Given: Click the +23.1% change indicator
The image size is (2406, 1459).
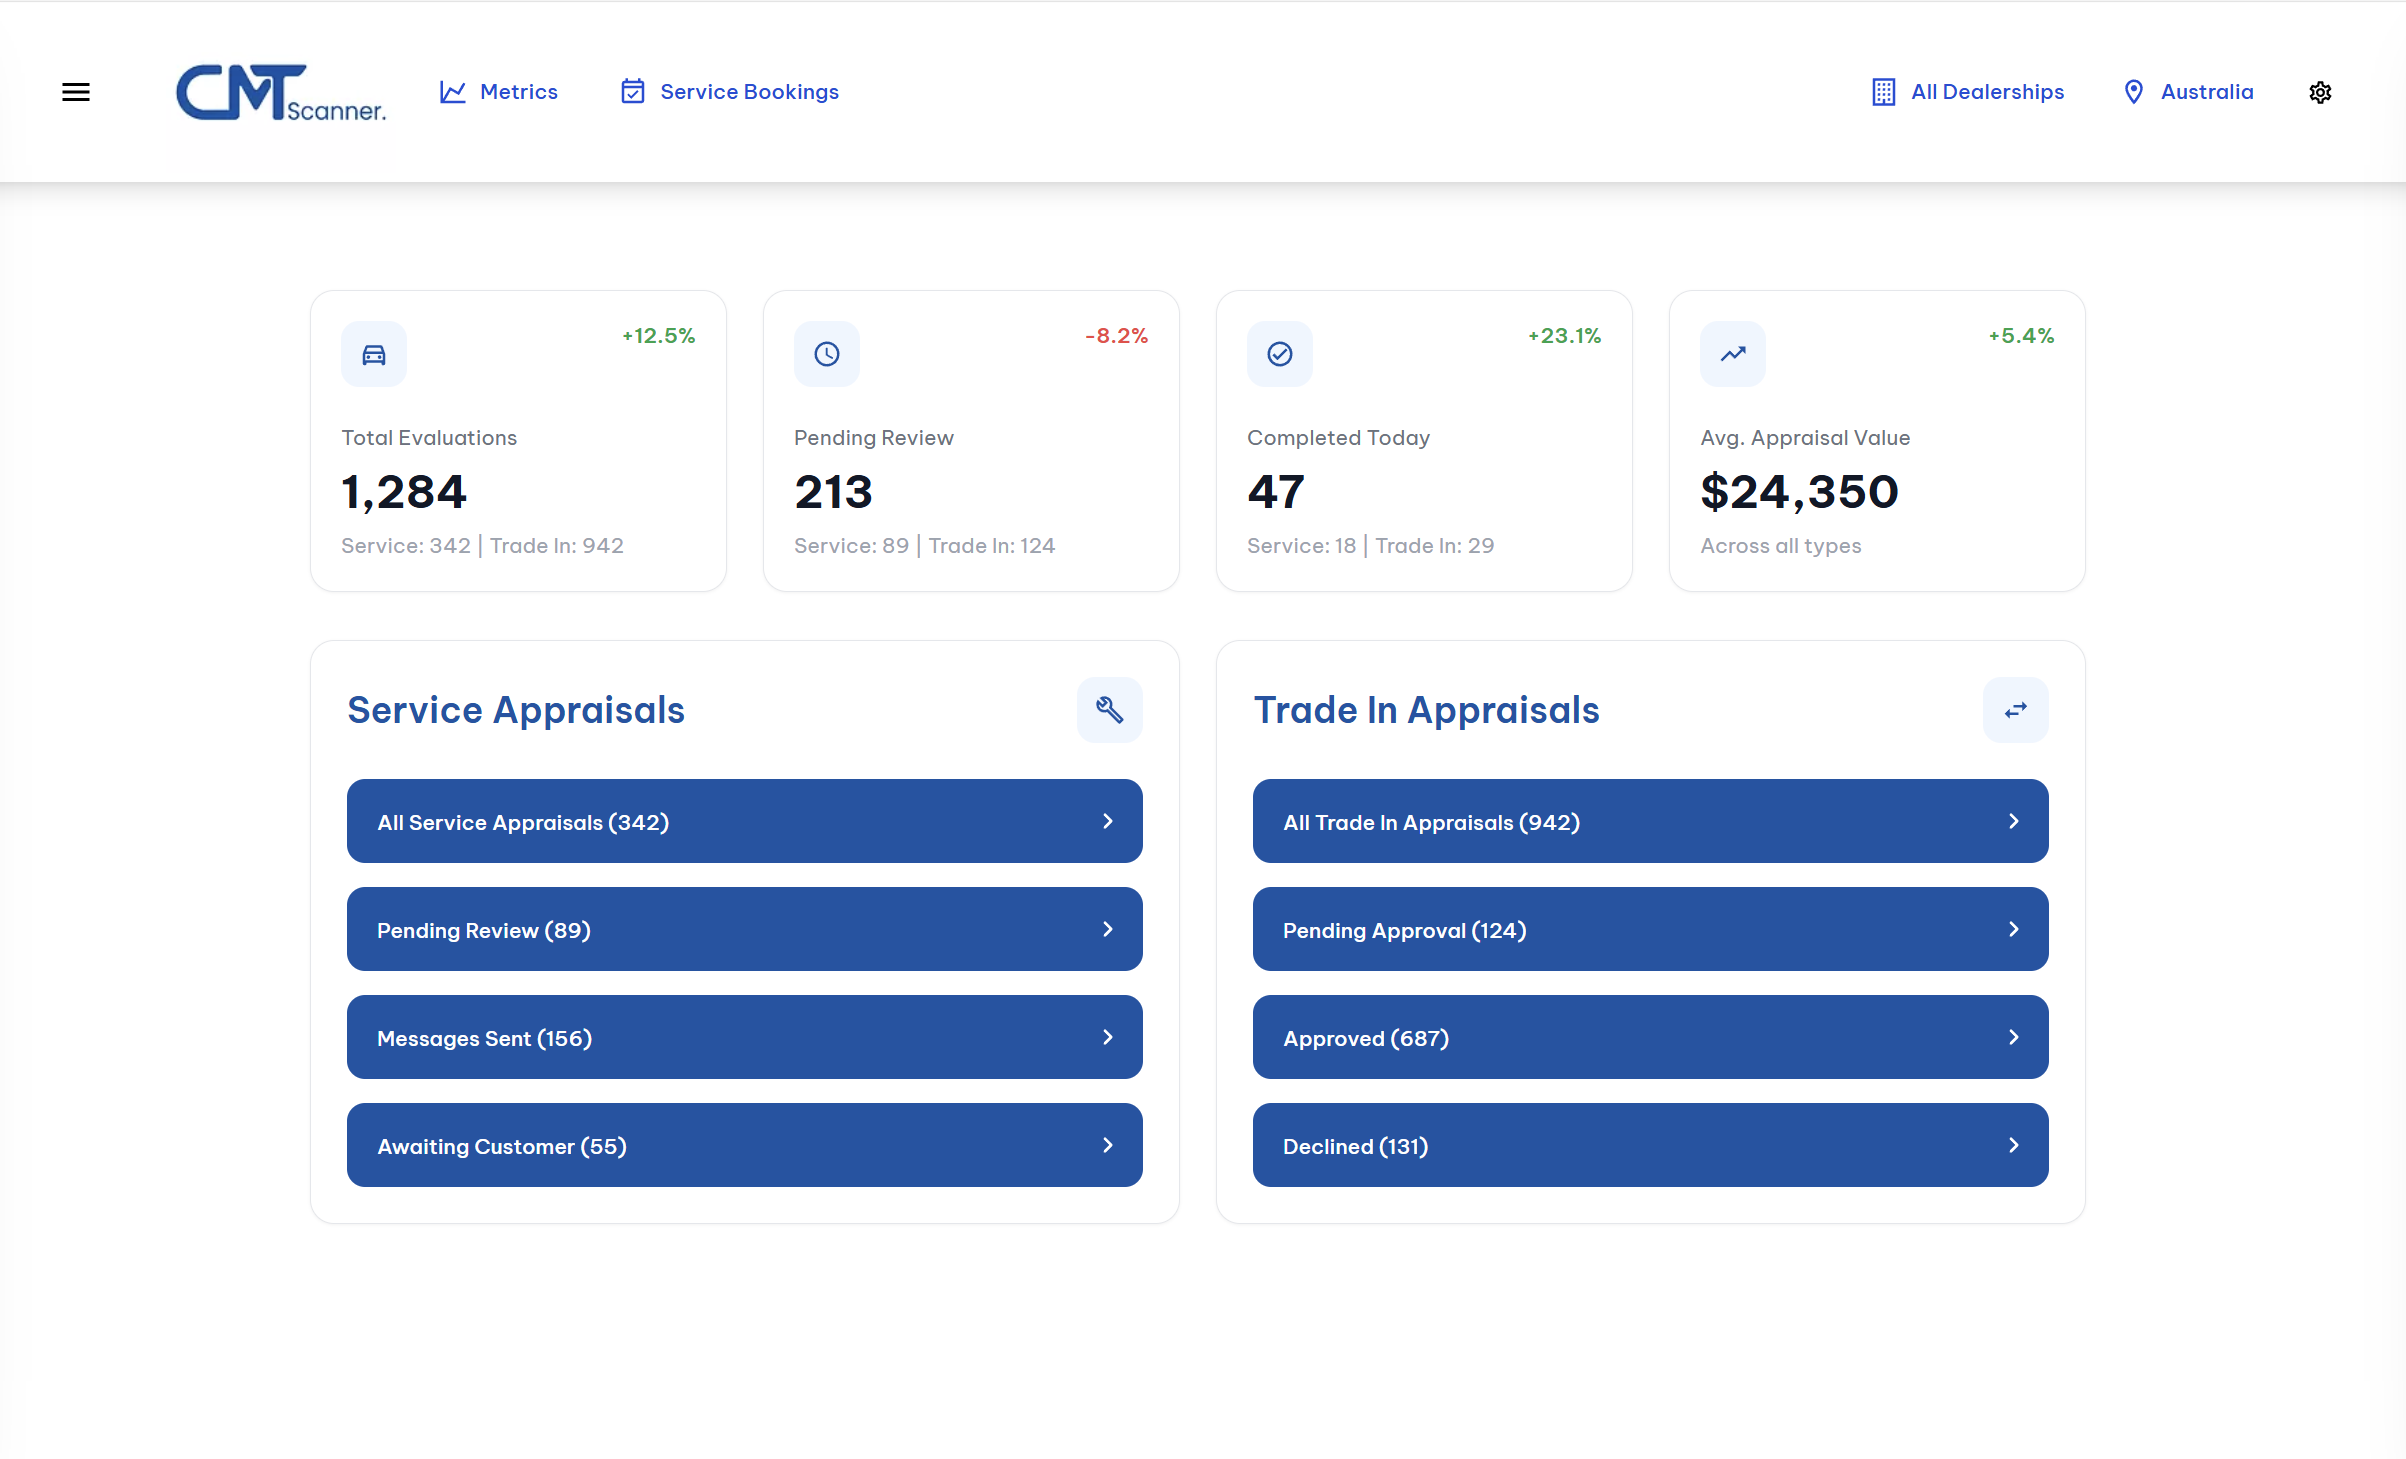Looking at the screenshot, I should click(1564, 336).
